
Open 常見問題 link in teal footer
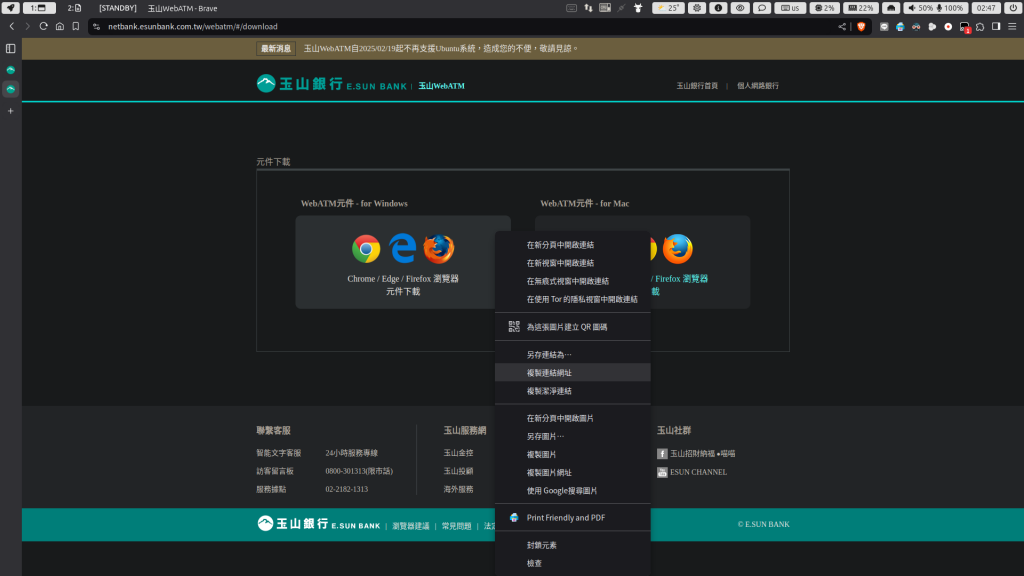456,526
